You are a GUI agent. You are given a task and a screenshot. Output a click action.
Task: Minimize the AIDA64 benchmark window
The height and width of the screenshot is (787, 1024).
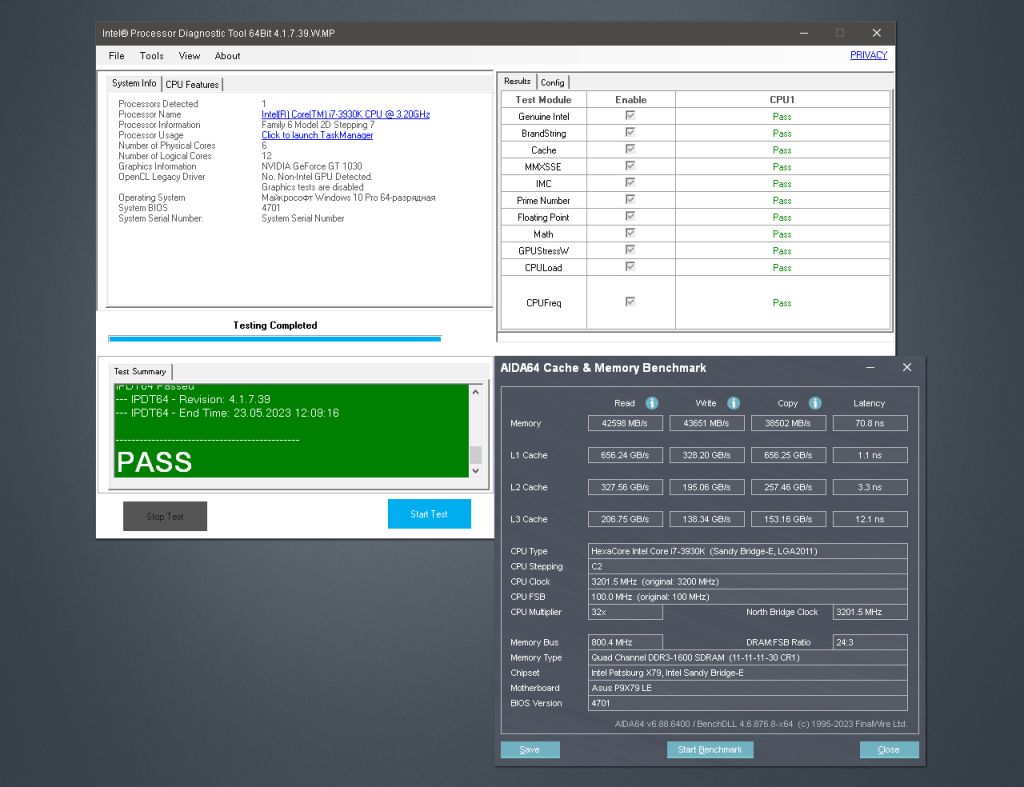(x=870, y=367)
